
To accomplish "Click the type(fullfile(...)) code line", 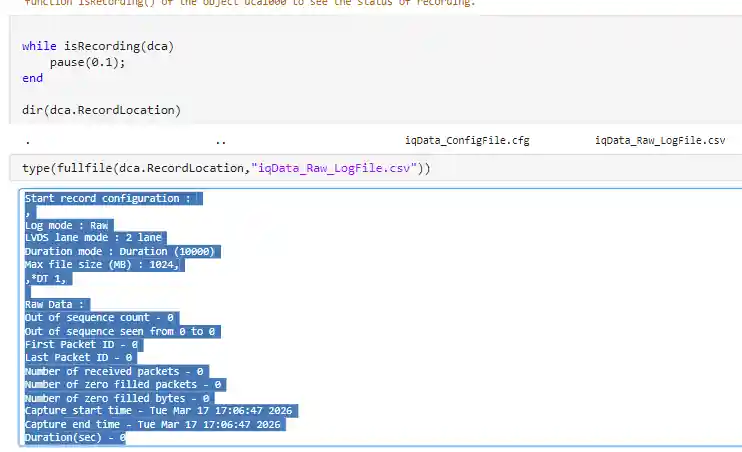I will 226,168.
